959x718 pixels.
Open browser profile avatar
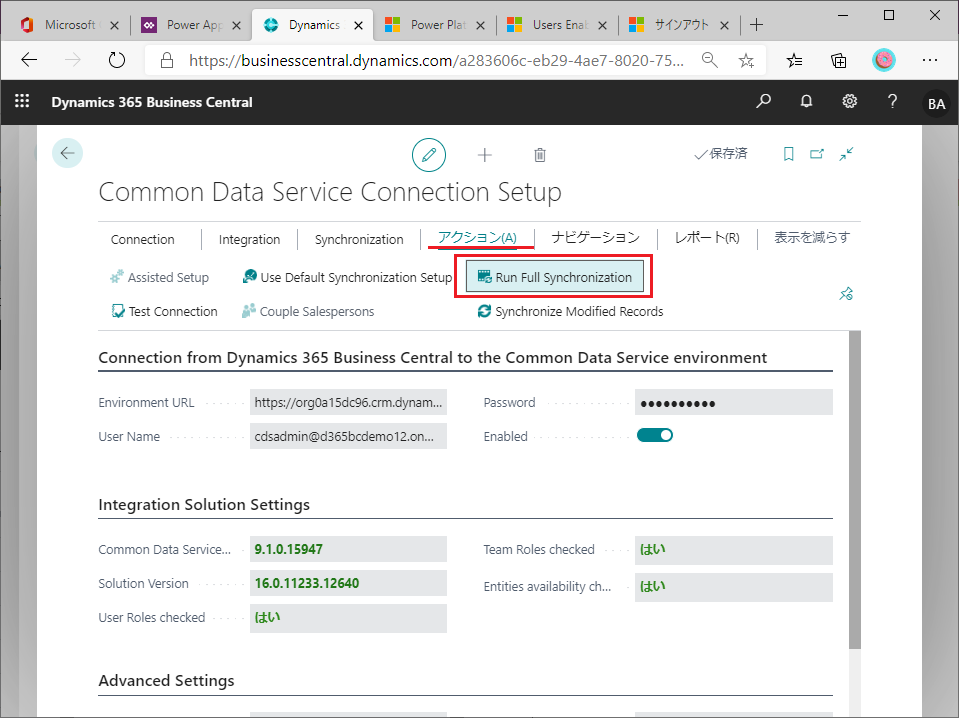click(x=884, y=60)
